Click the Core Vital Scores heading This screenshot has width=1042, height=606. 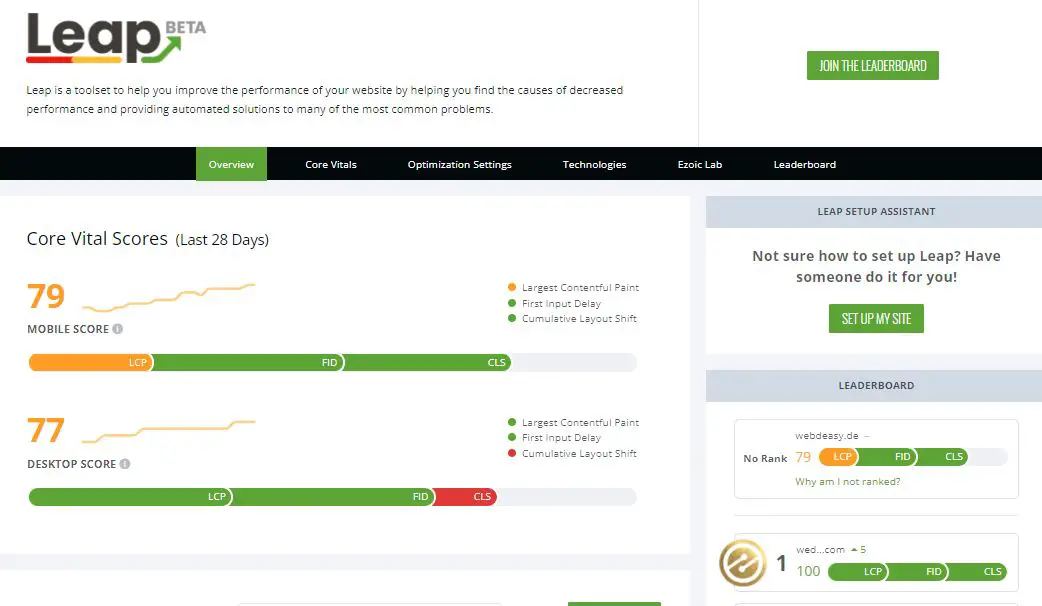pos(97,239)
